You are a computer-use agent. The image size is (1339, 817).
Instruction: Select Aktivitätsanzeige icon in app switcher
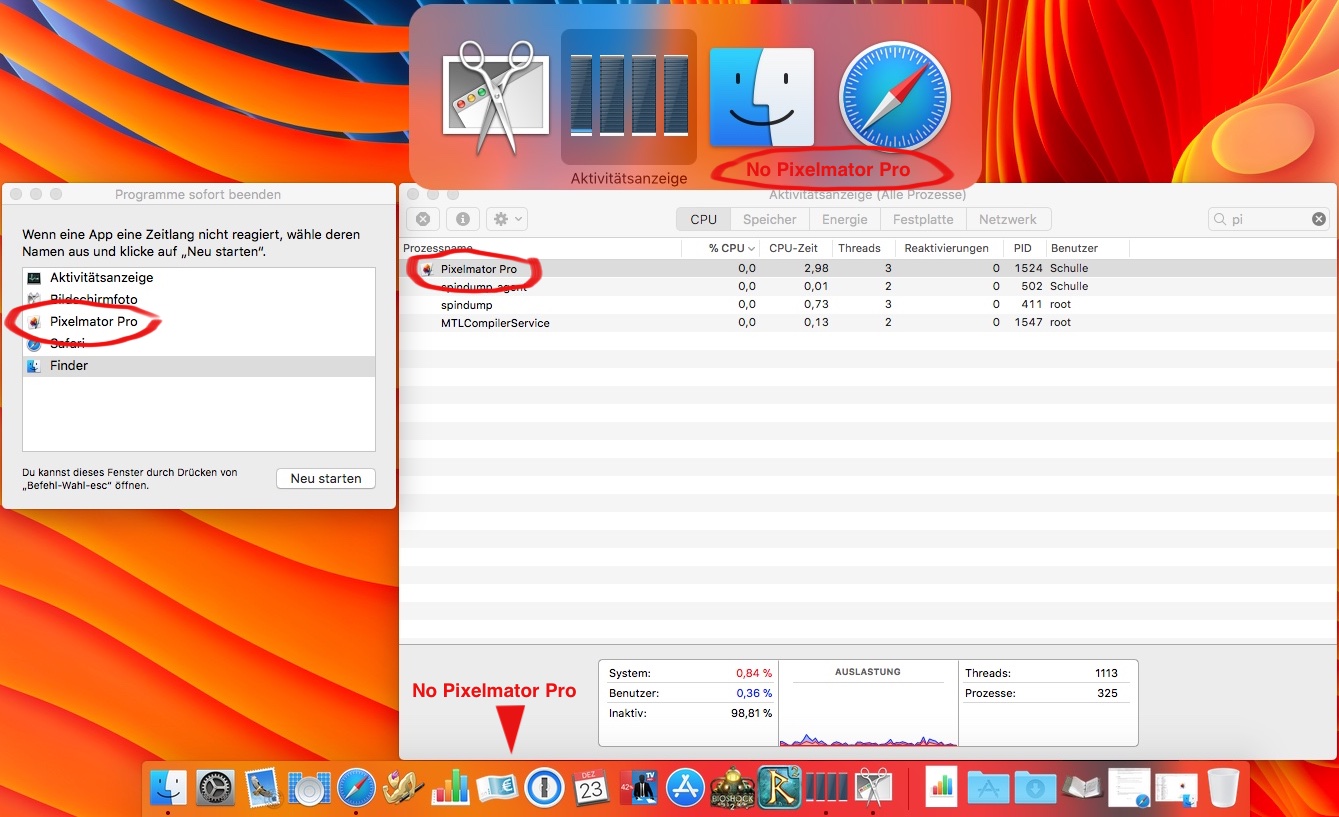[x=629, y=97]
